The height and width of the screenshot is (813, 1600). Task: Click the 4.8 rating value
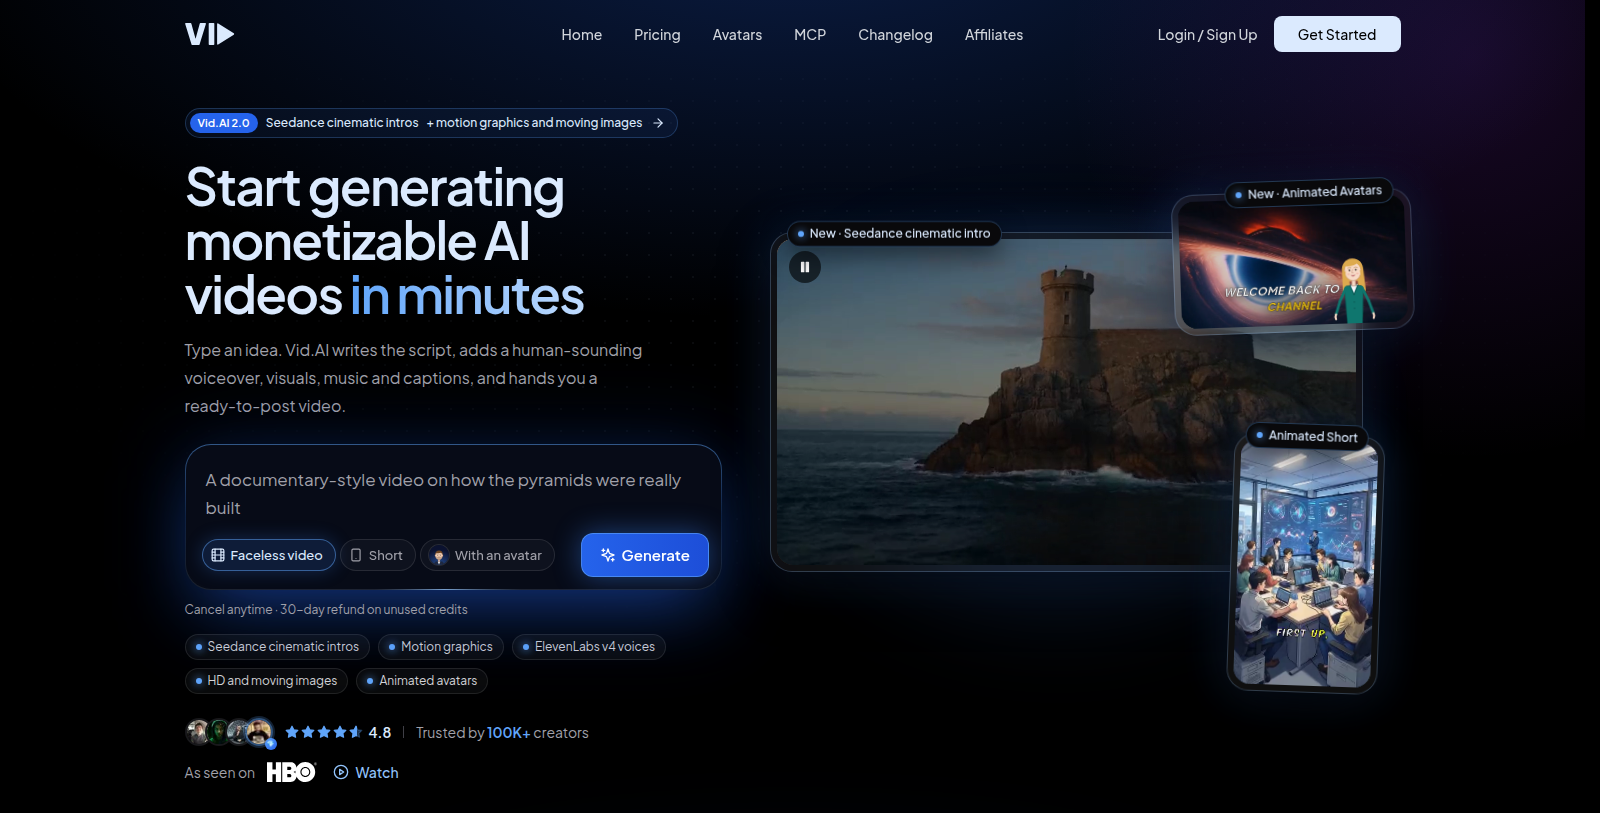(x=380, y=732)
